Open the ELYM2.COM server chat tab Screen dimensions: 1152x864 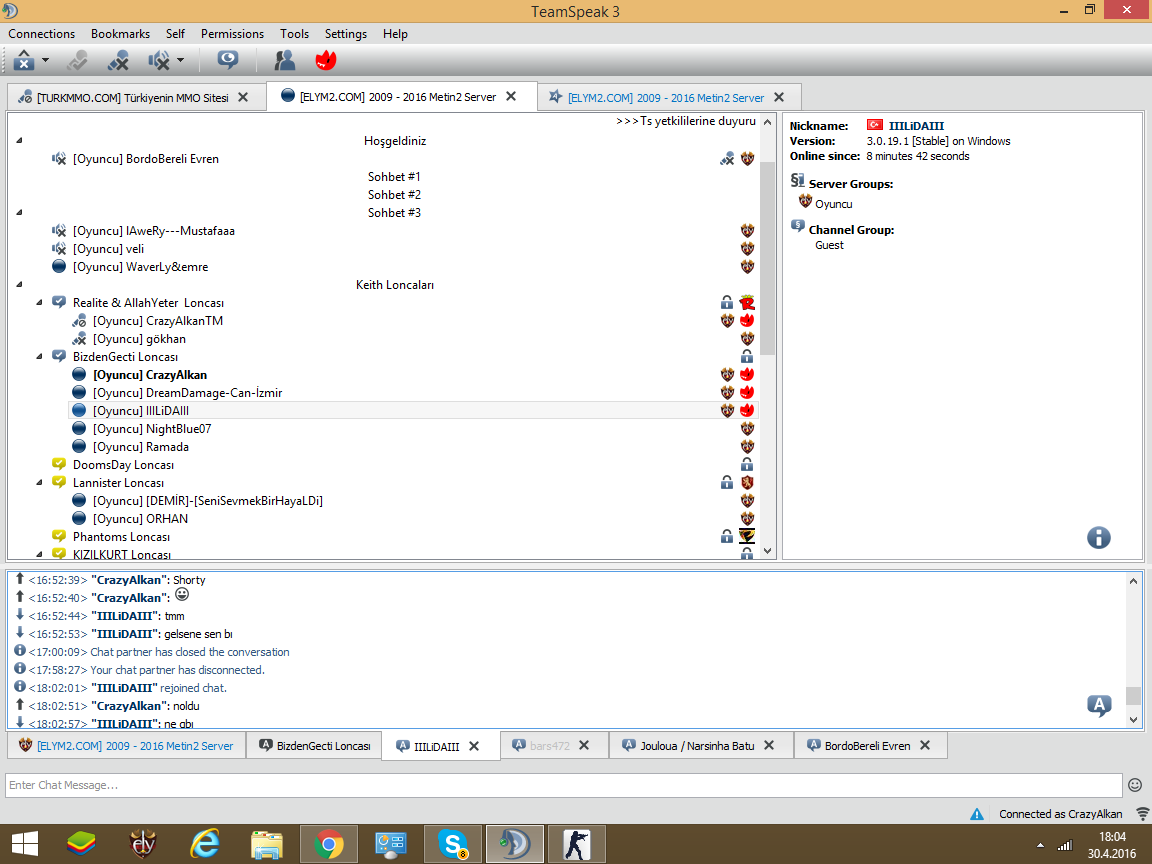(126, 746)
